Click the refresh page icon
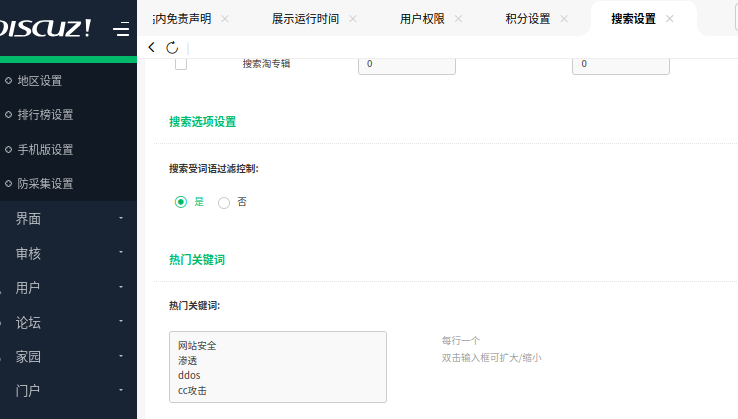The height and width of the screenshot is (419, 738). coord(172,47)
